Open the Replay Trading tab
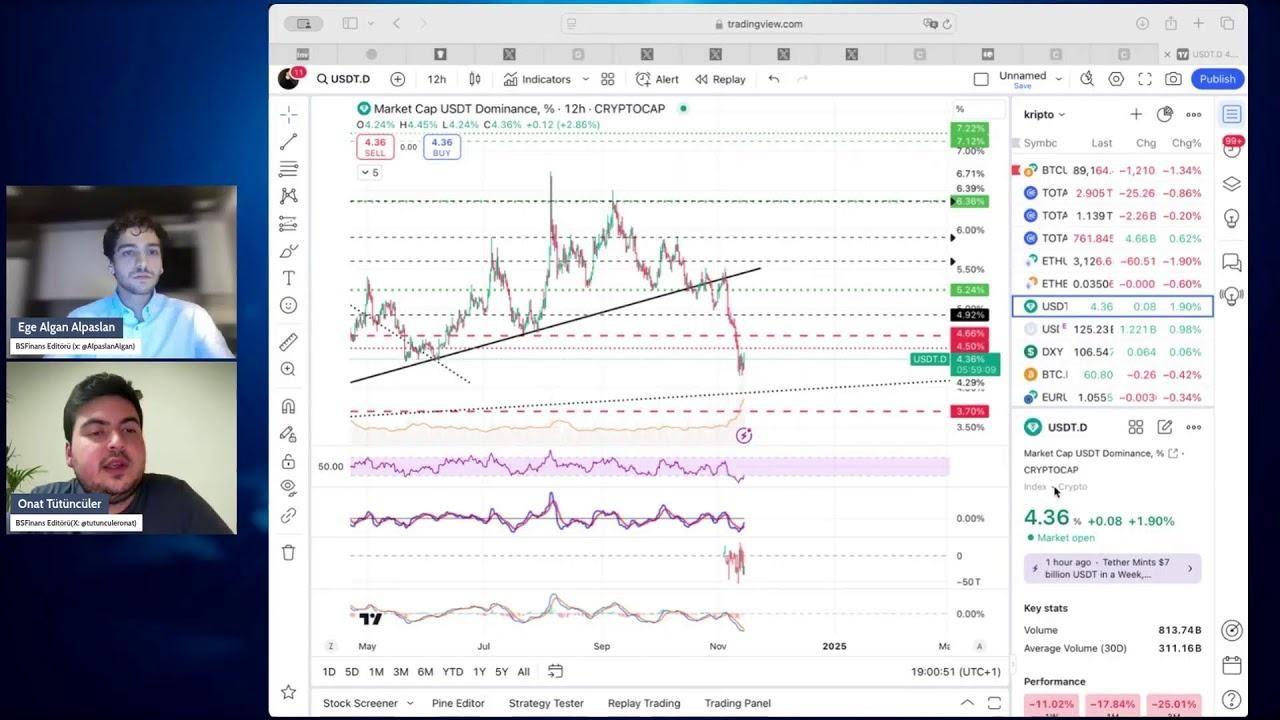 pos(644,703)
